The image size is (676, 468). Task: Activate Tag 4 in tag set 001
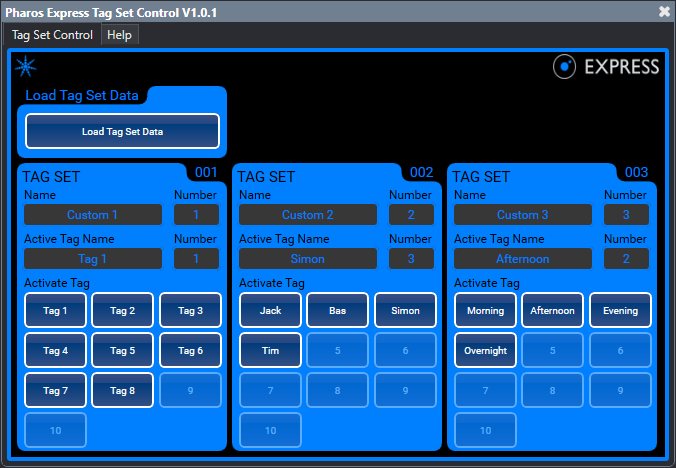pyautogui.click(x=55, y=350)
